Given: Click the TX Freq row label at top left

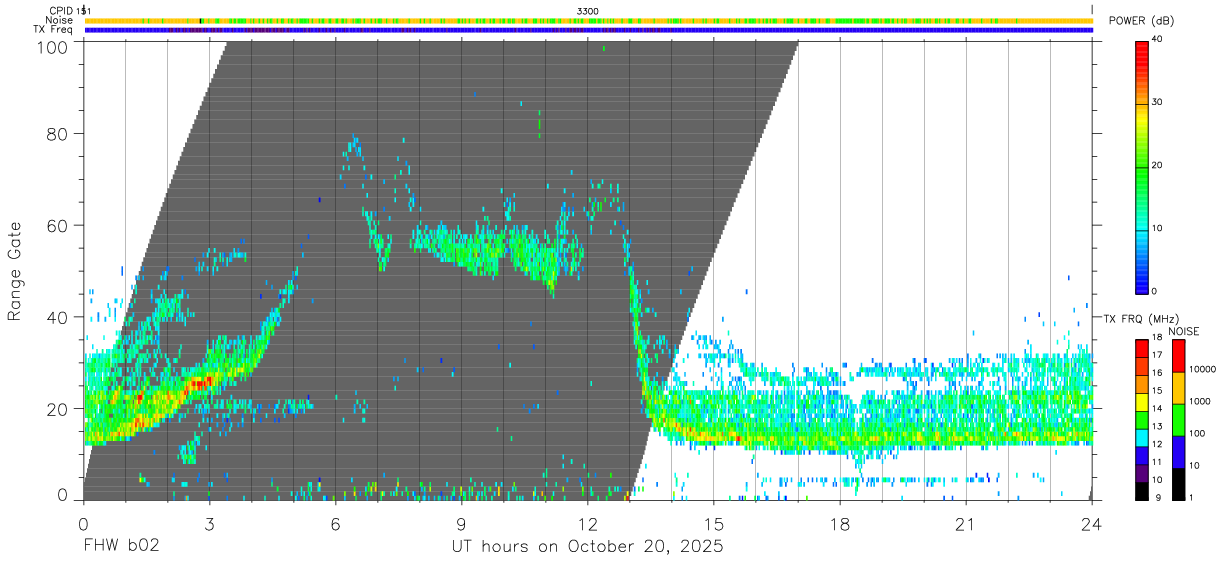Looking at the screenshot, I should click(x=54, y=29).
